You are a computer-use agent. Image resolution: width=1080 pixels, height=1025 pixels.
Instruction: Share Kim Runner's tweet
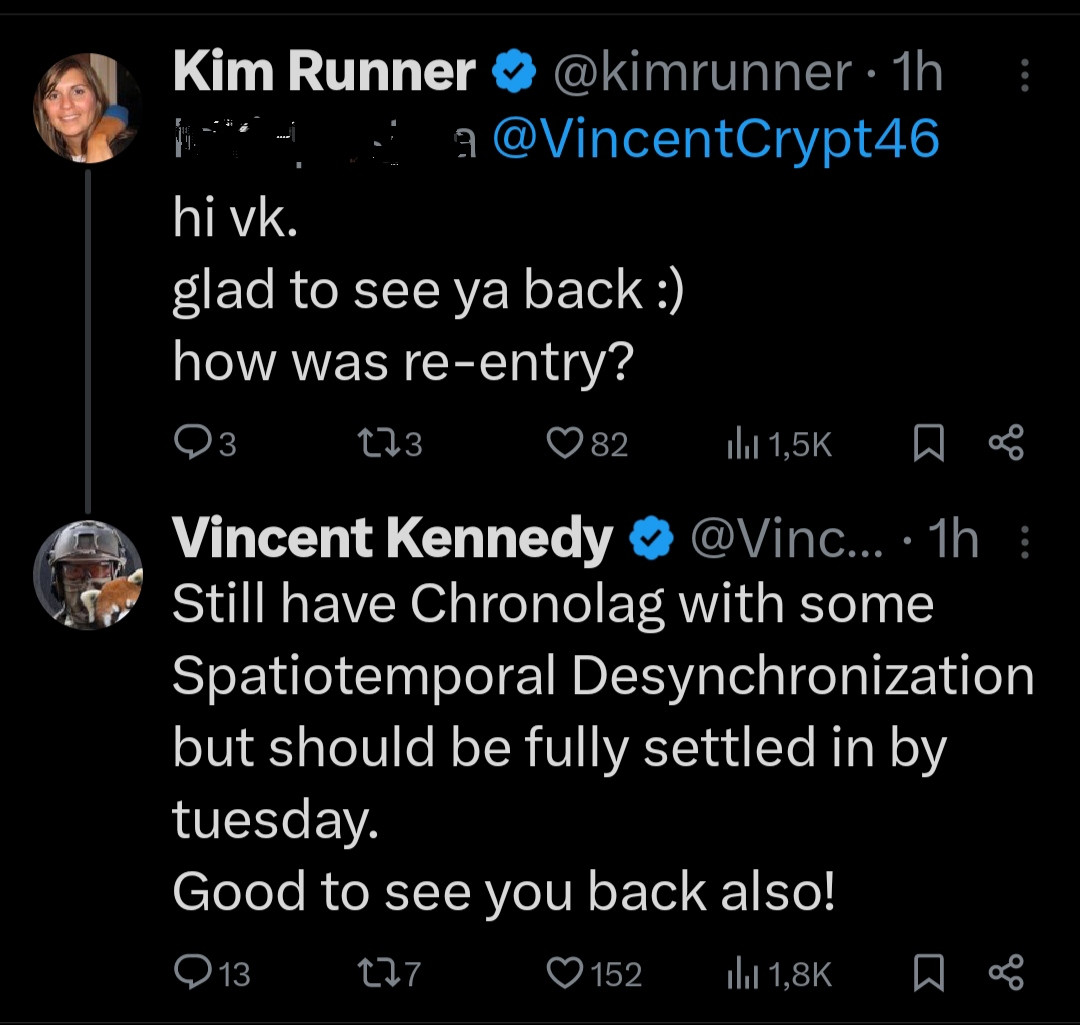tap(1005, 444)
